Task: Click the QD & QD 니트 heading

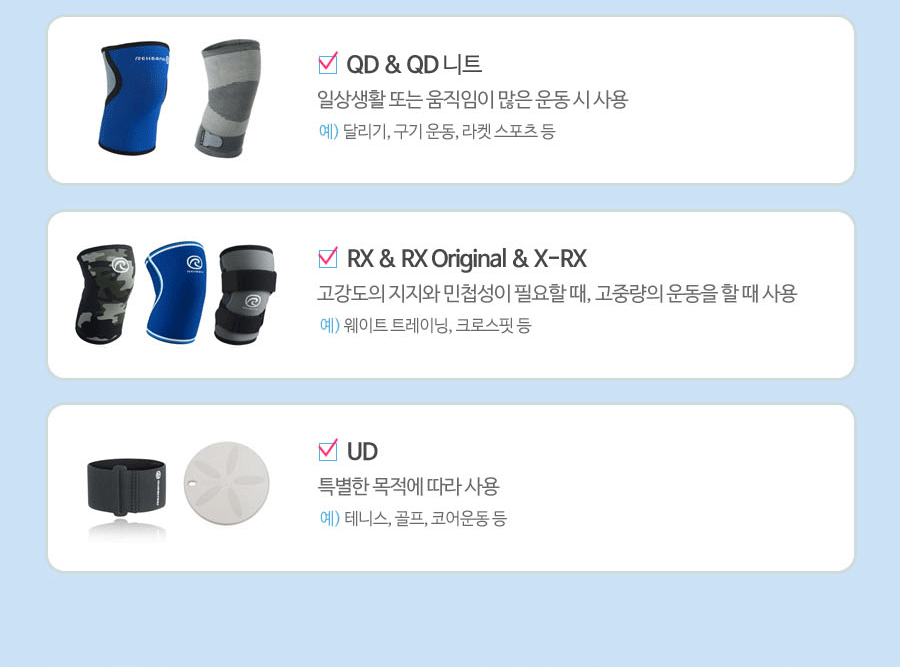Action: tap(414, 64)
